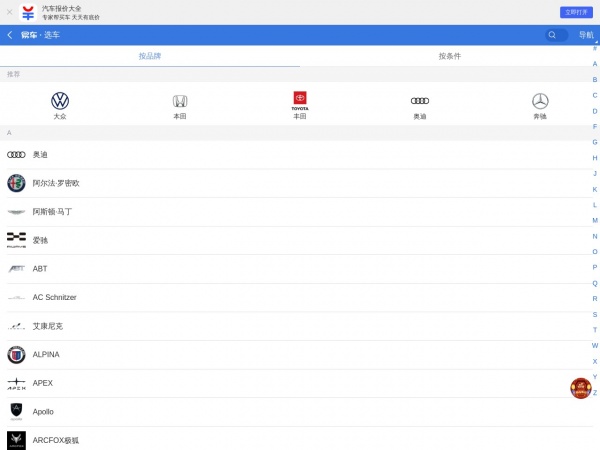Jump to letter M in index
This screenshot has height=450, width=600.
[595, 220]
